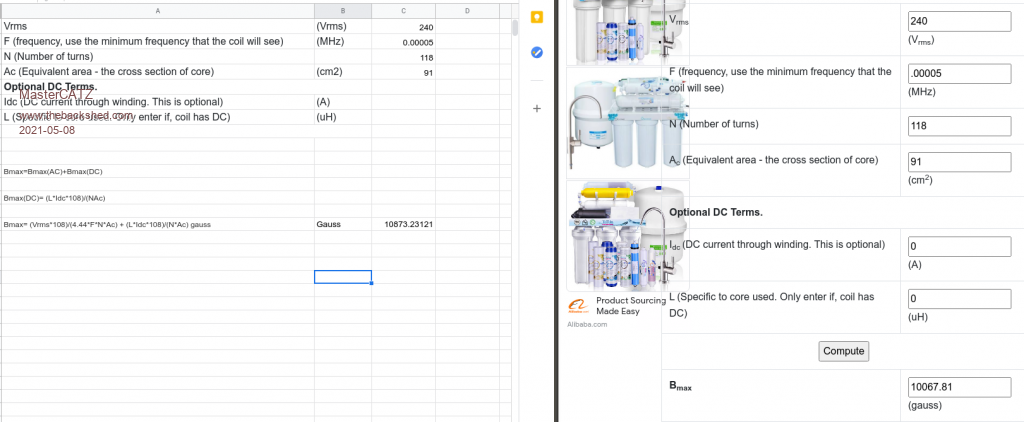Click the L inductance uH input field
This screenshot has height=422, width=1024.
point(959,298)
